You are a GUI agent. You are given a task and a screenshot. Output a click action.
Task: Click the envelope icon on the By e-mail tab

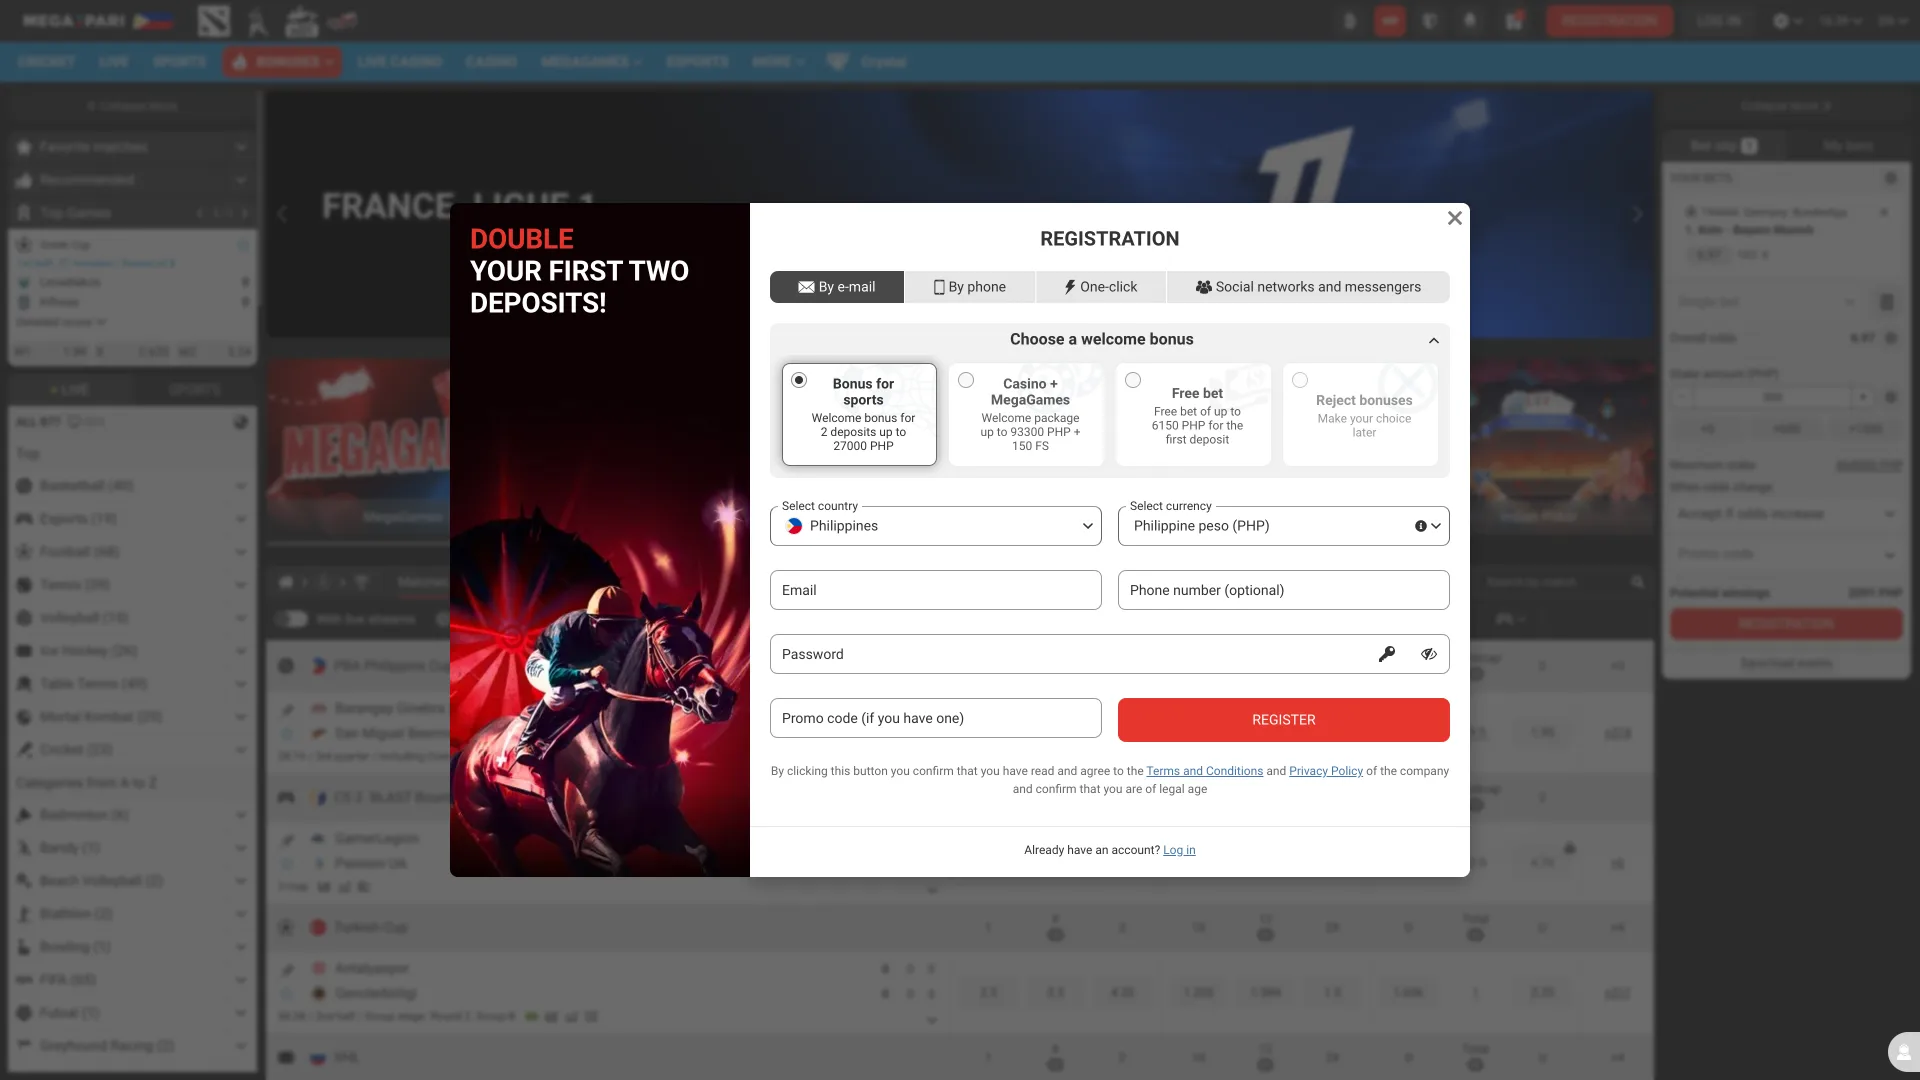[807, 287]
